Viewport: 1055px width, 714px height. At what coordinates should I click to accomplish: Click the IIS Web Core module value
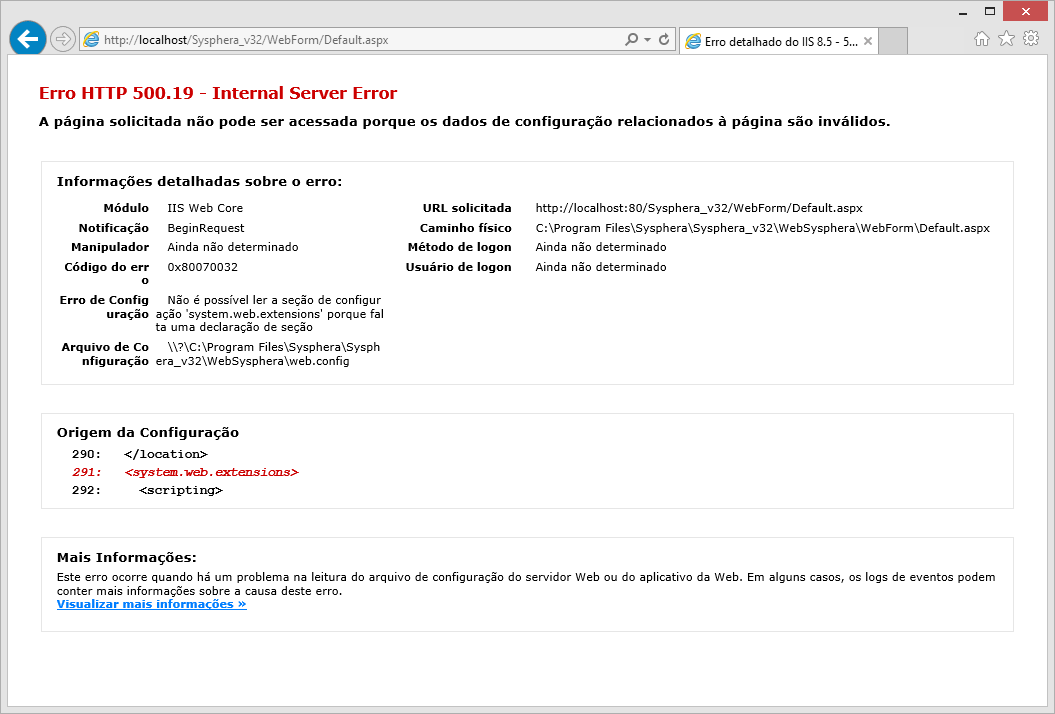click(x=205, y=208)
